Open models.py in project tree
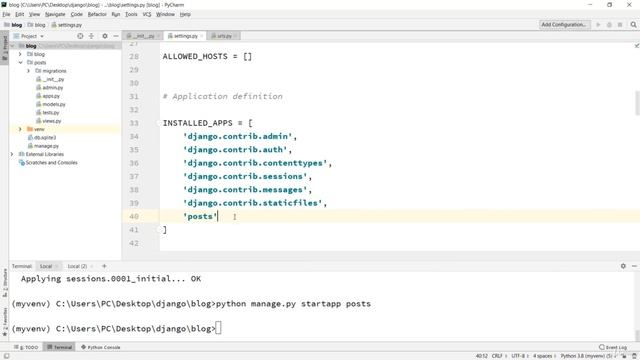Image resolution: width=640 pixels, height=360 pixels. coord(51,104)
